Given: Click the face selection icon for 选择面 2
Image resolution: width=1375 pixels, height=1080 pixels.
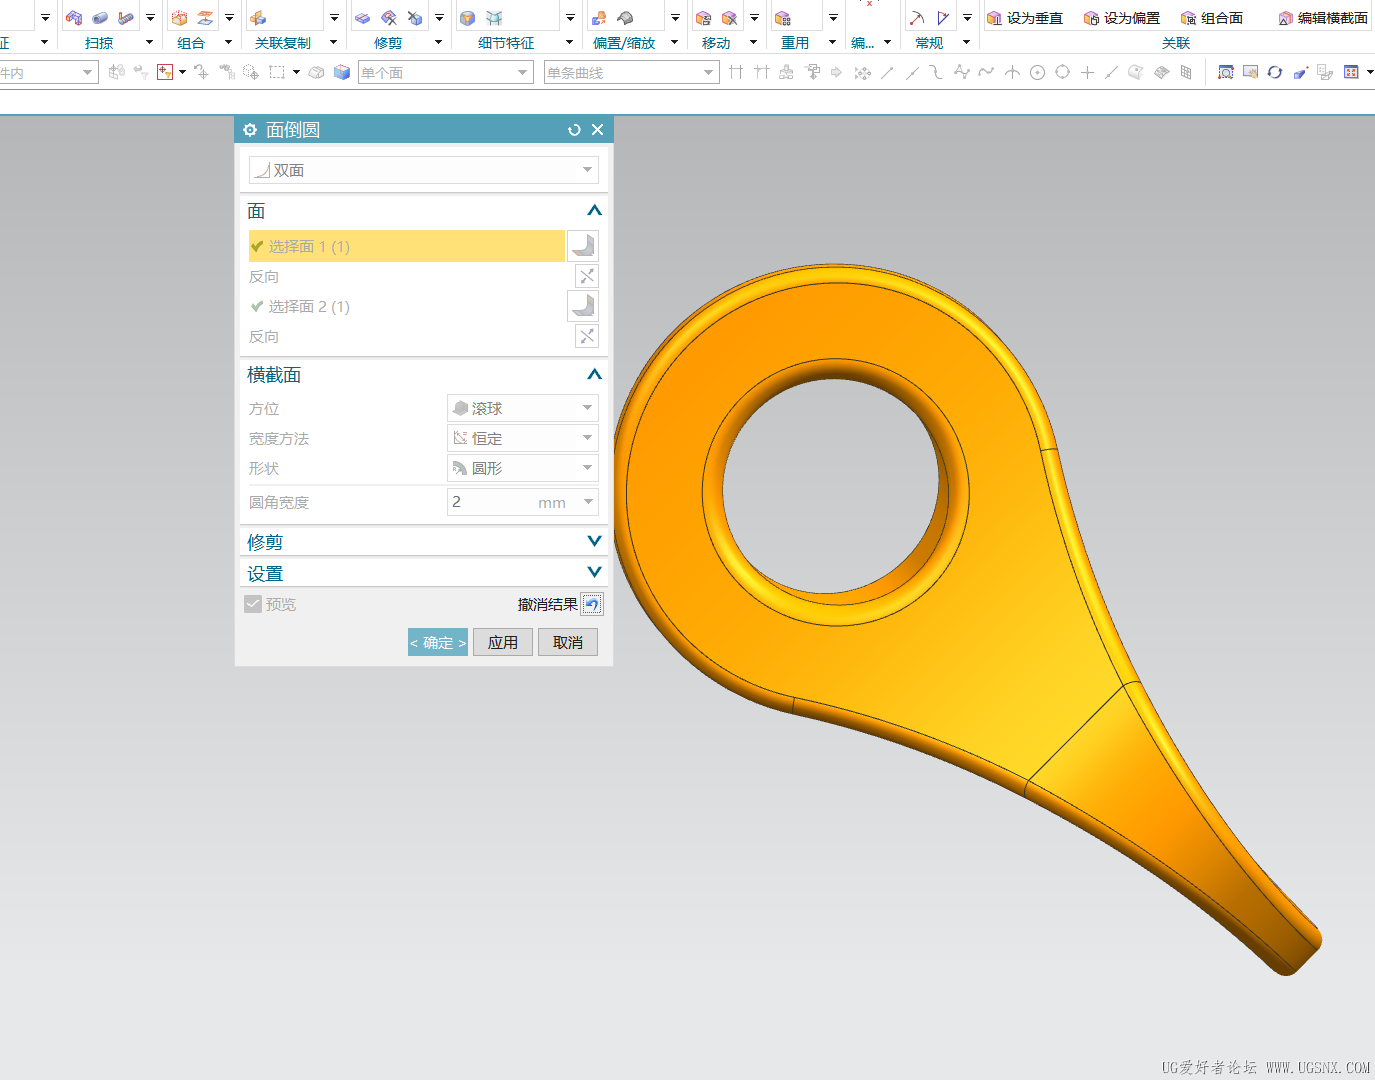Looking at the screenshot, I should point(582,306).
